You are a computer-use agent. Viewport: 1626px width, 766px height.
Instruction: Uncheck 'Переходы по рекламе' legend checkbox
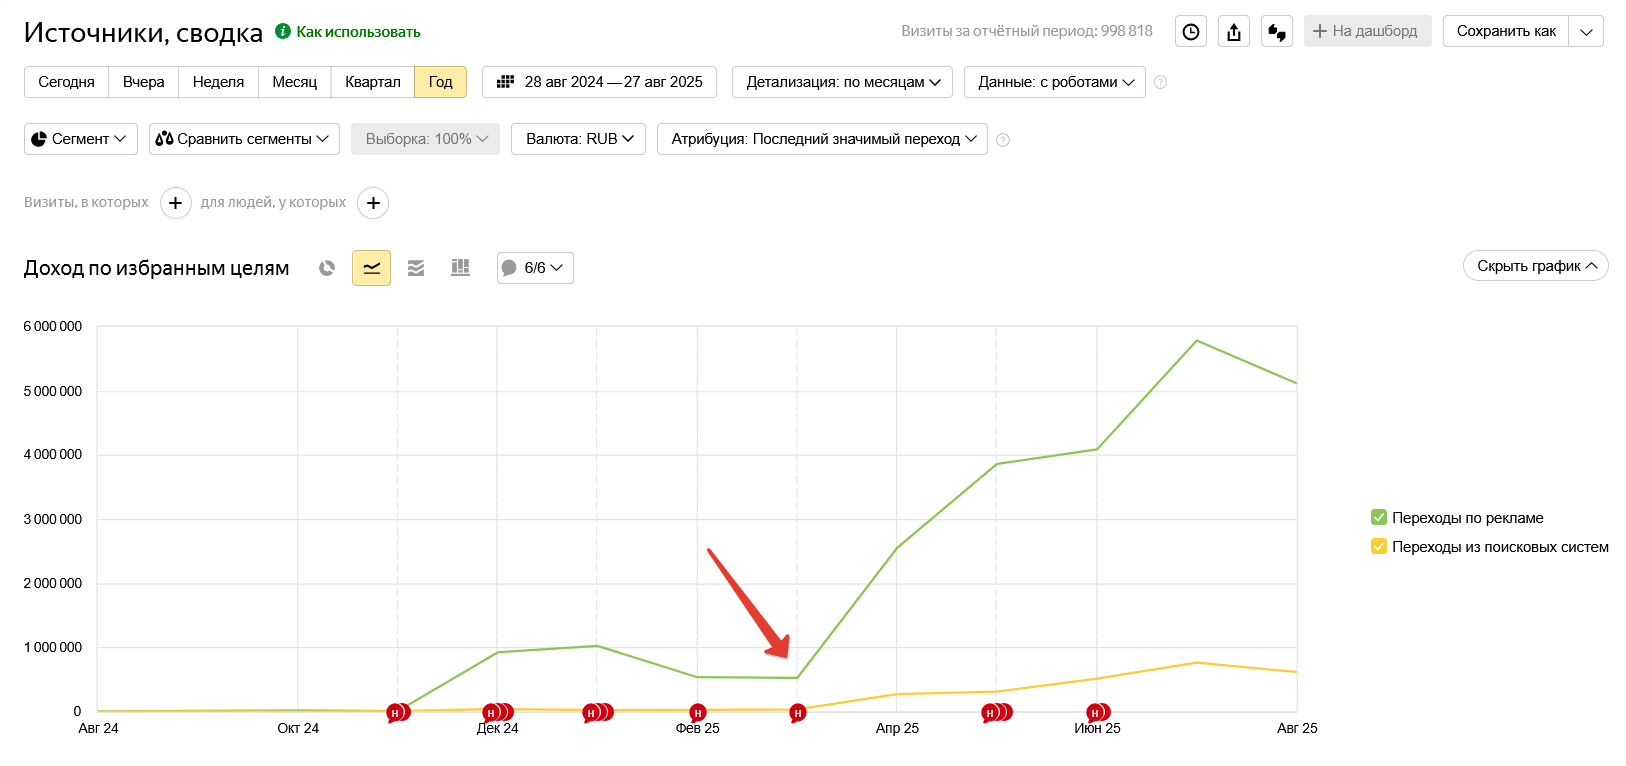1379,518
